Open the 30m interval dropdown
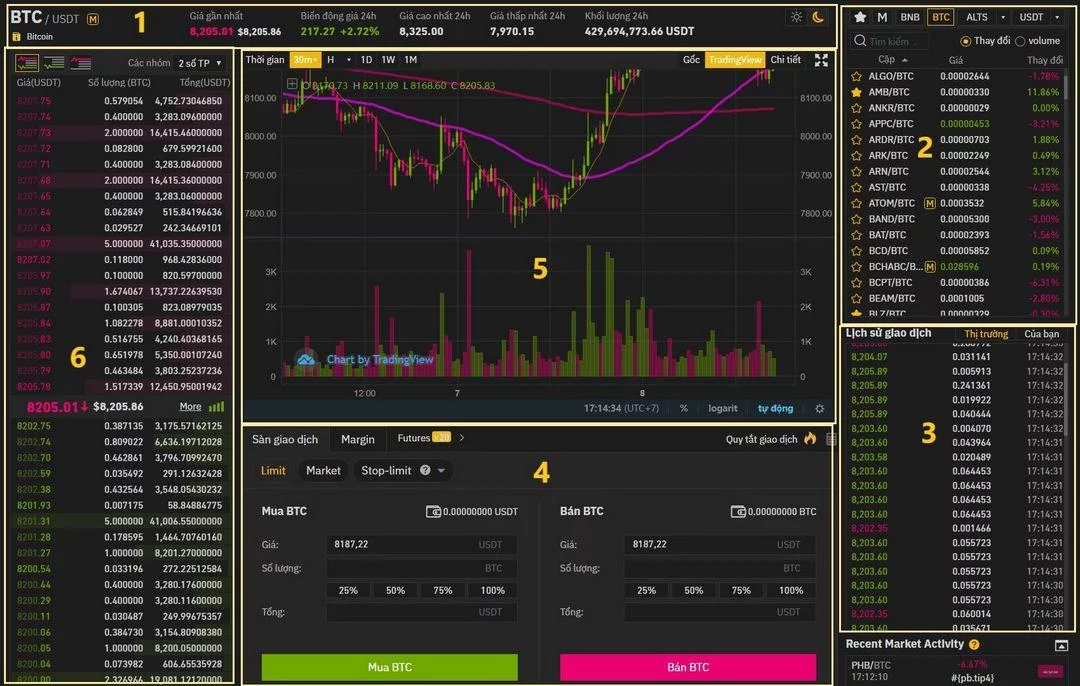 coord(305,60)
